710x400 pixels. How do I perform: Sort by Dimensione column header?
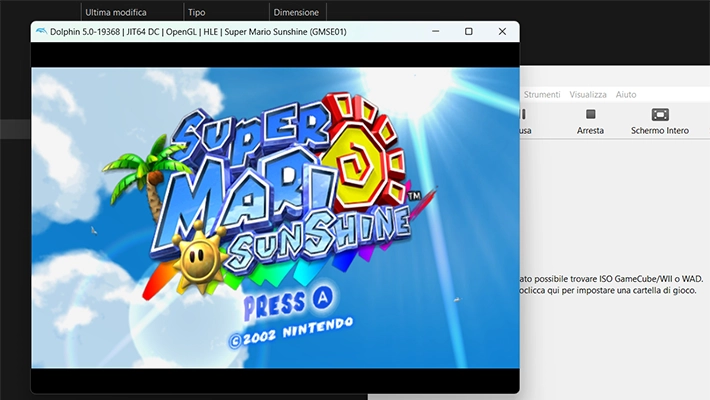tap(296, 12)
